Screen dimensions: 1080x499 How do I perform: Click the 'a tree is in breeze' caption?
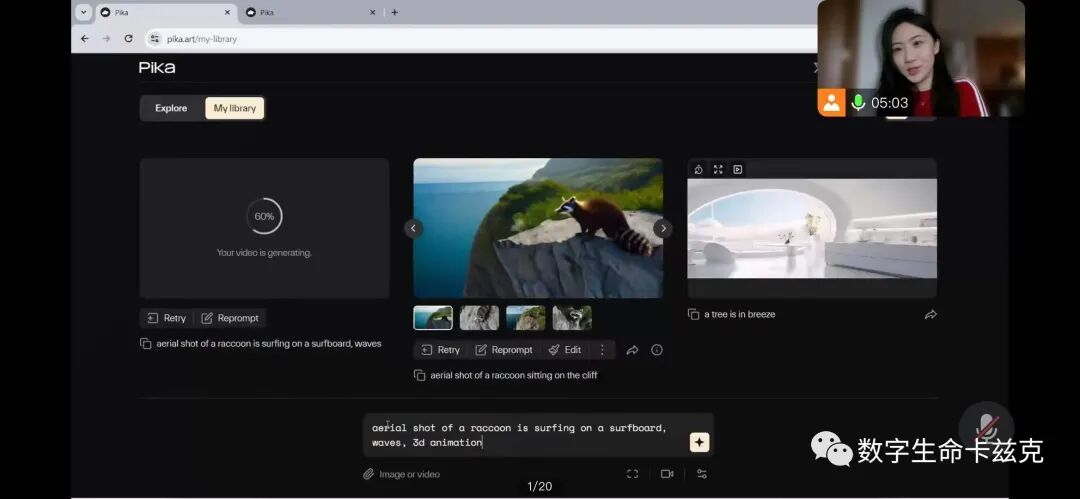tap(740, 314)
